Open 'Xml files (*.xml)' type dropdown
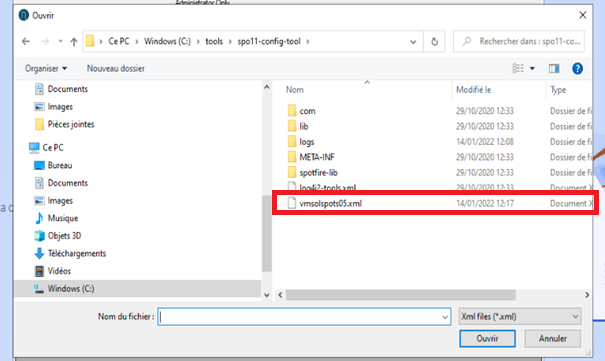 (x=520, y=317)
